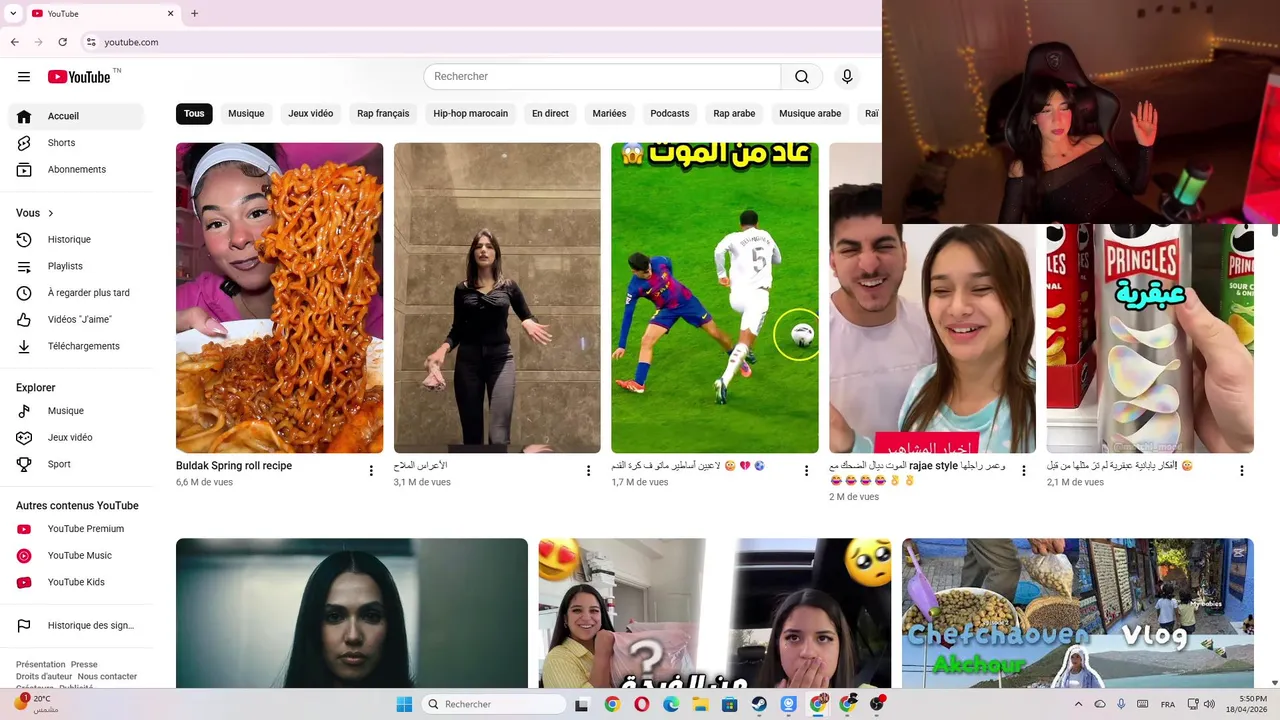The height and width of the screenshot is (720, 1280).
Task: Open the browser tab search dropdown
Action: [13, 14]
